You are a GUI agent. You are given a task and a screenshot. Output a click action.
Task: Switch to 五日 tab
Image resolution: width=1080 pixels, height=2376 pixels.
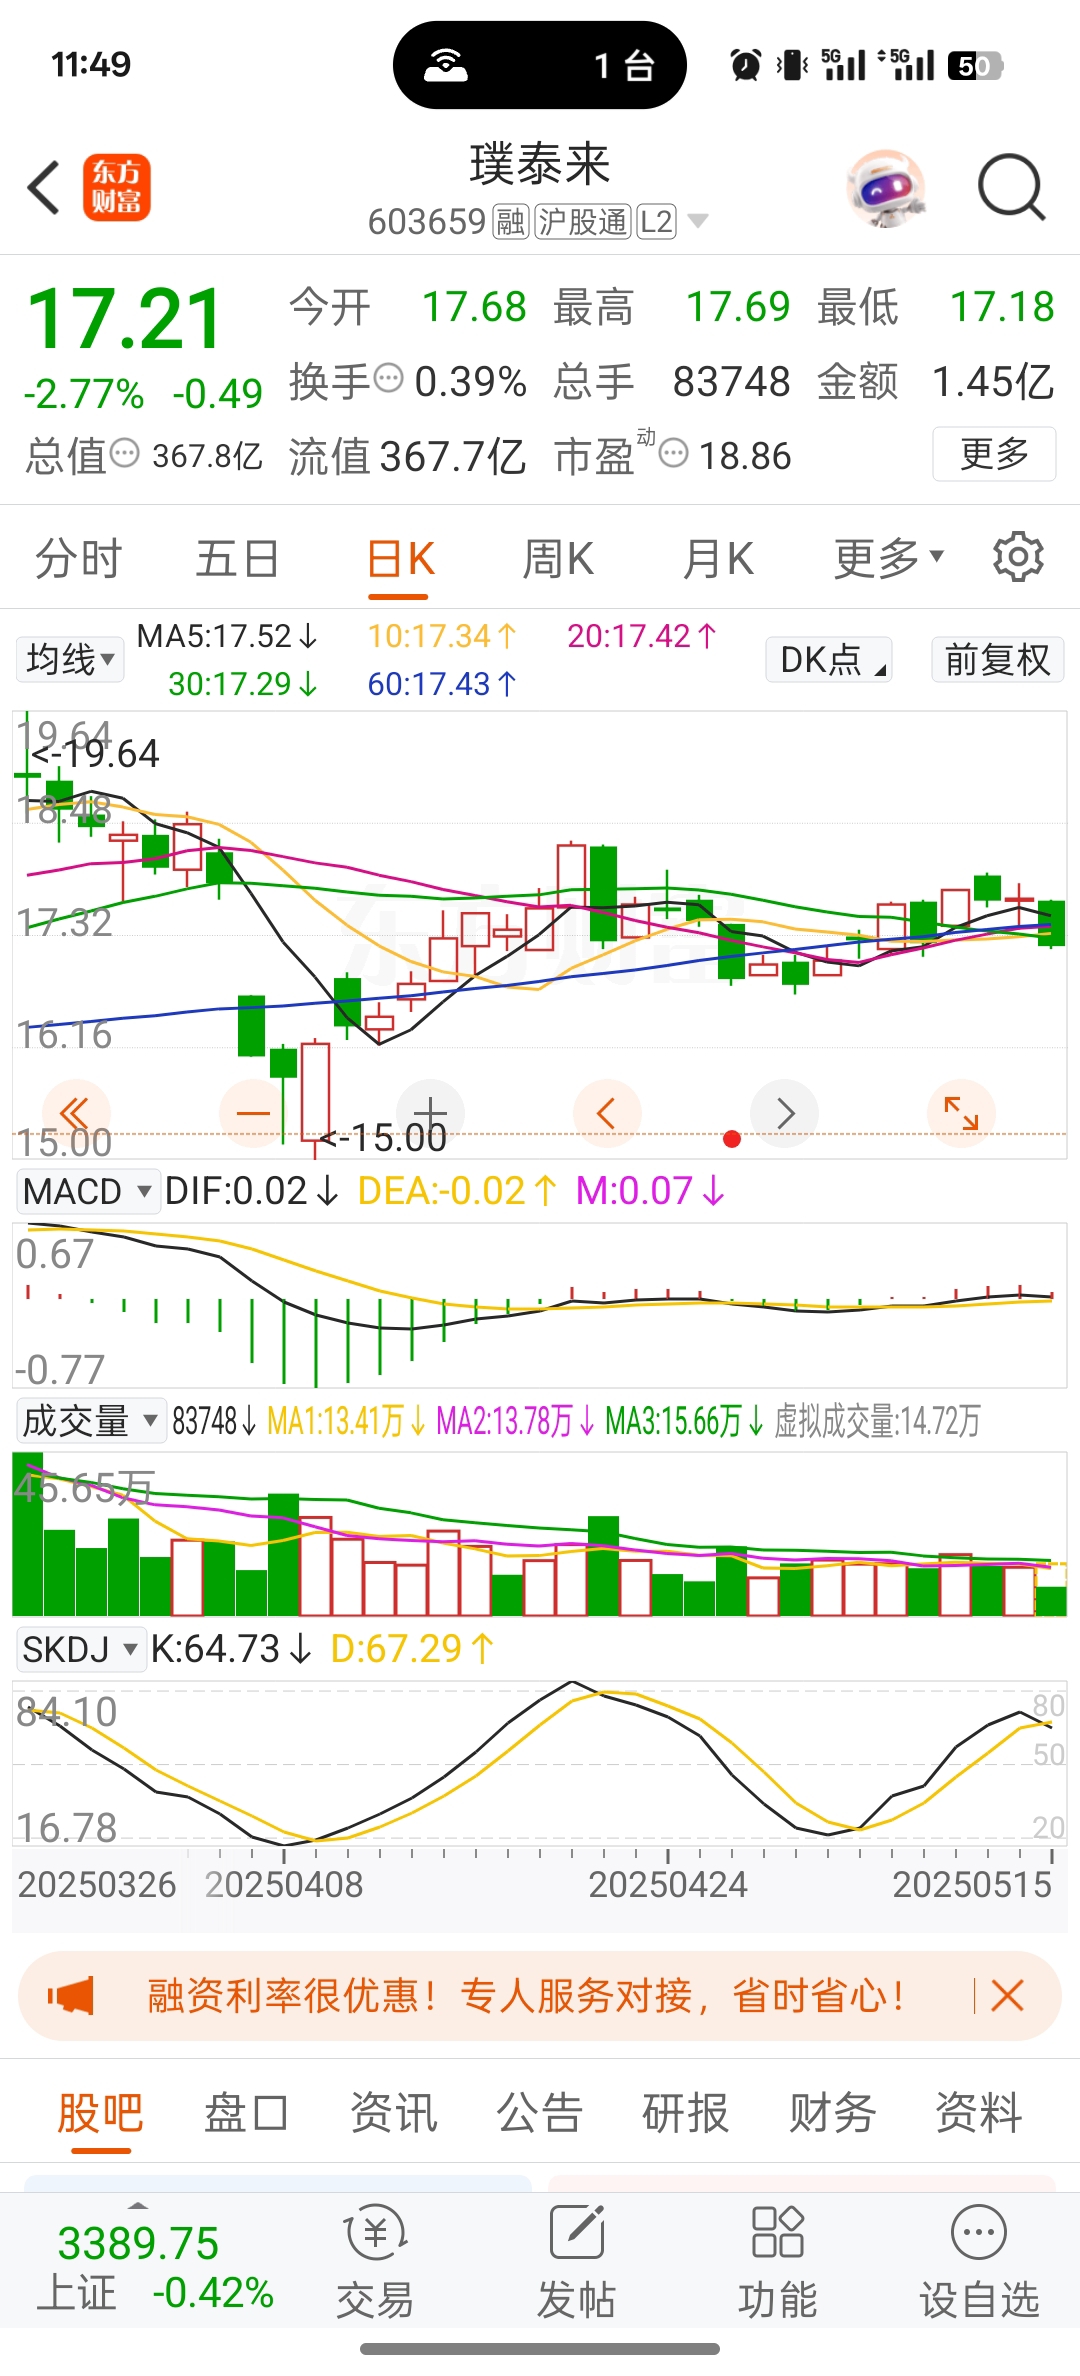237,557
